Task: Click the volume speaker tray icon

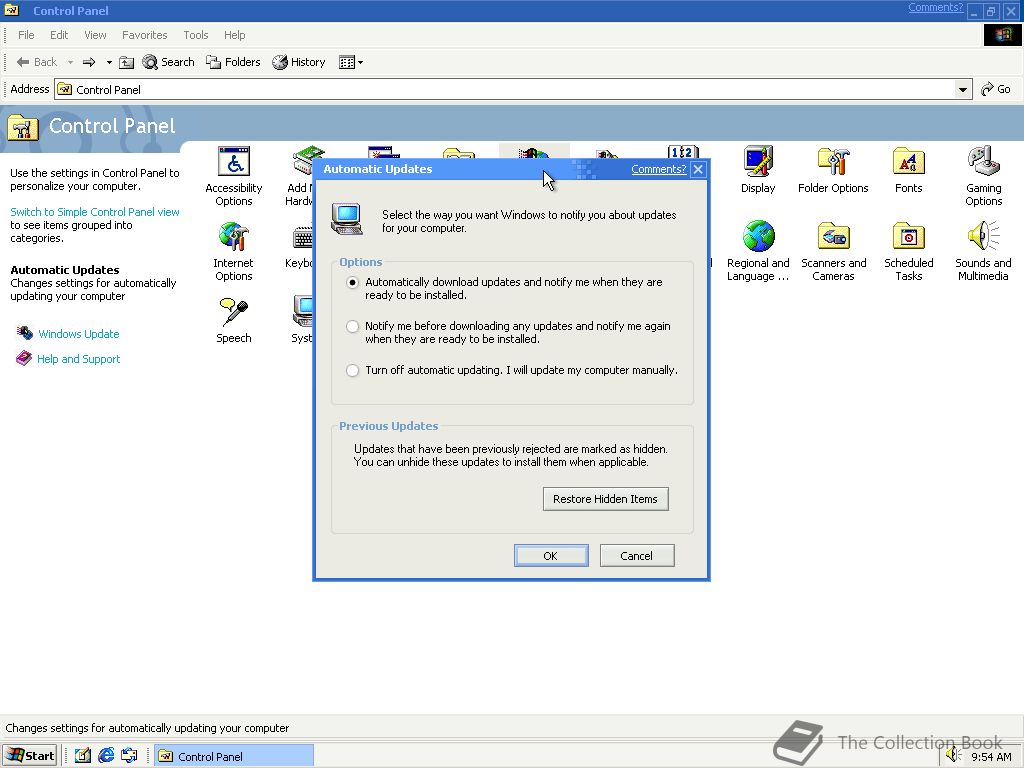Action: coord(953,756)
